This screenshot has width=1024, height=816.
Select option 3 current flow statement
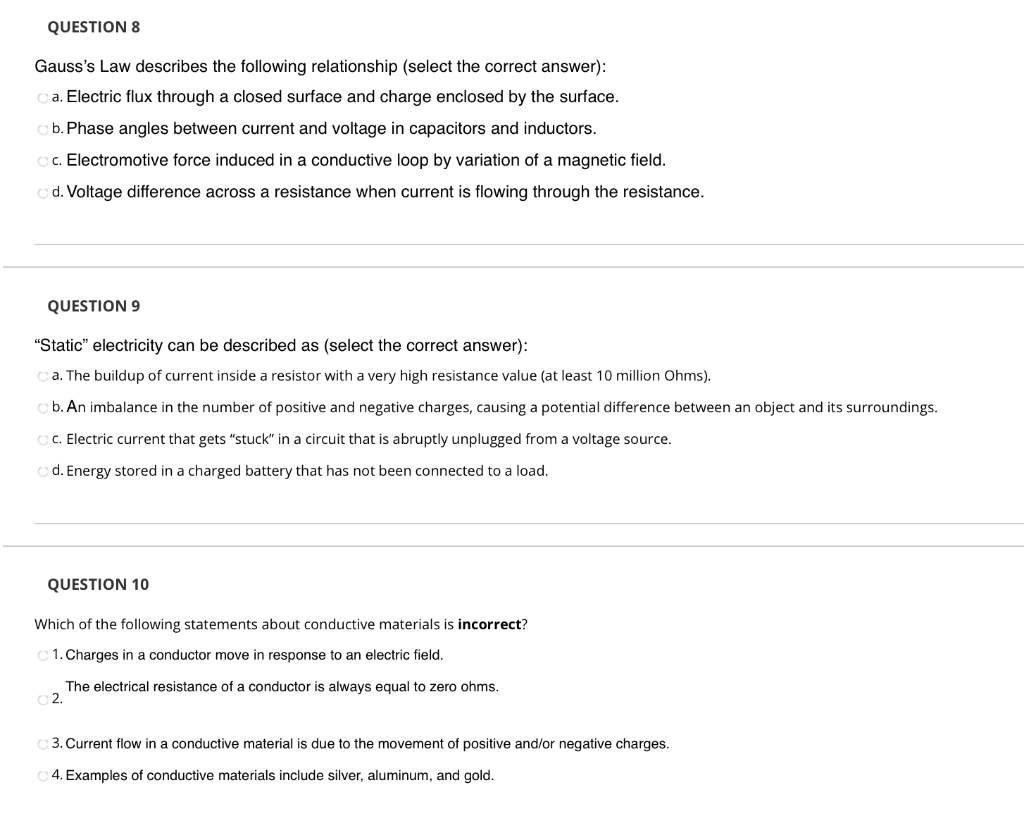[x=43, y=744]
